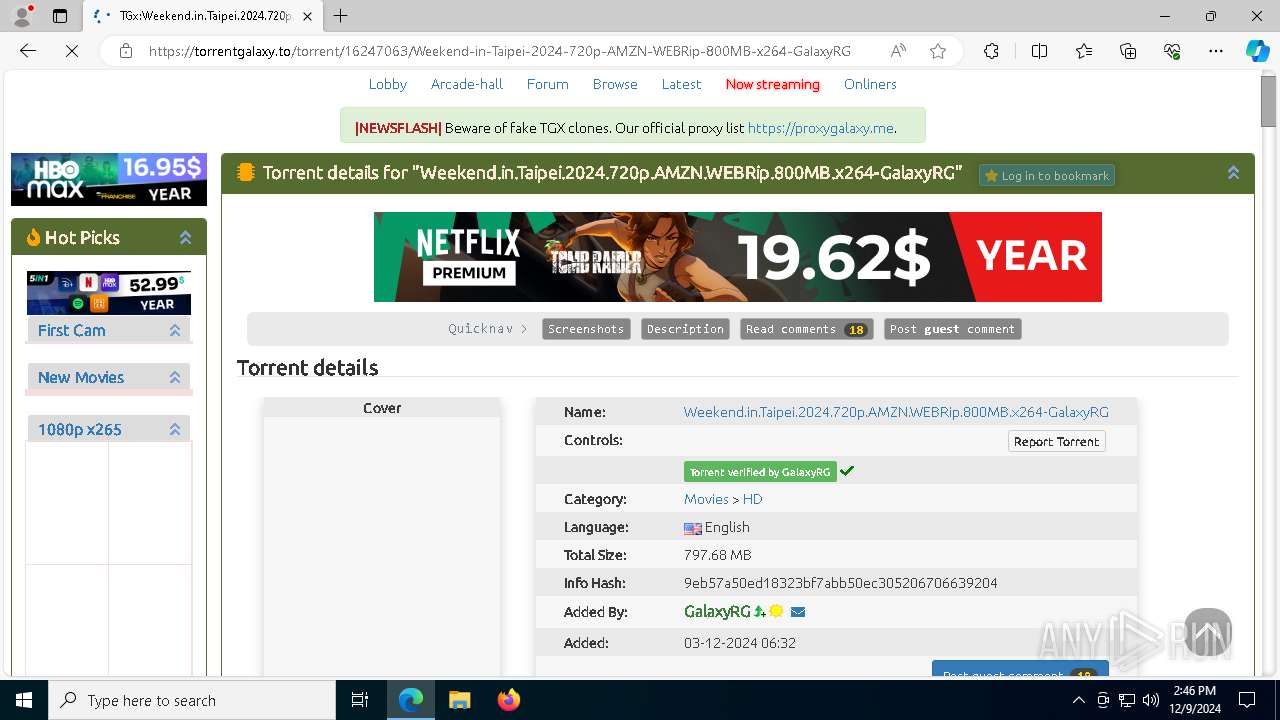
Task: Click Post guest comment in Quicknav
Action: [x=952, y=329]
